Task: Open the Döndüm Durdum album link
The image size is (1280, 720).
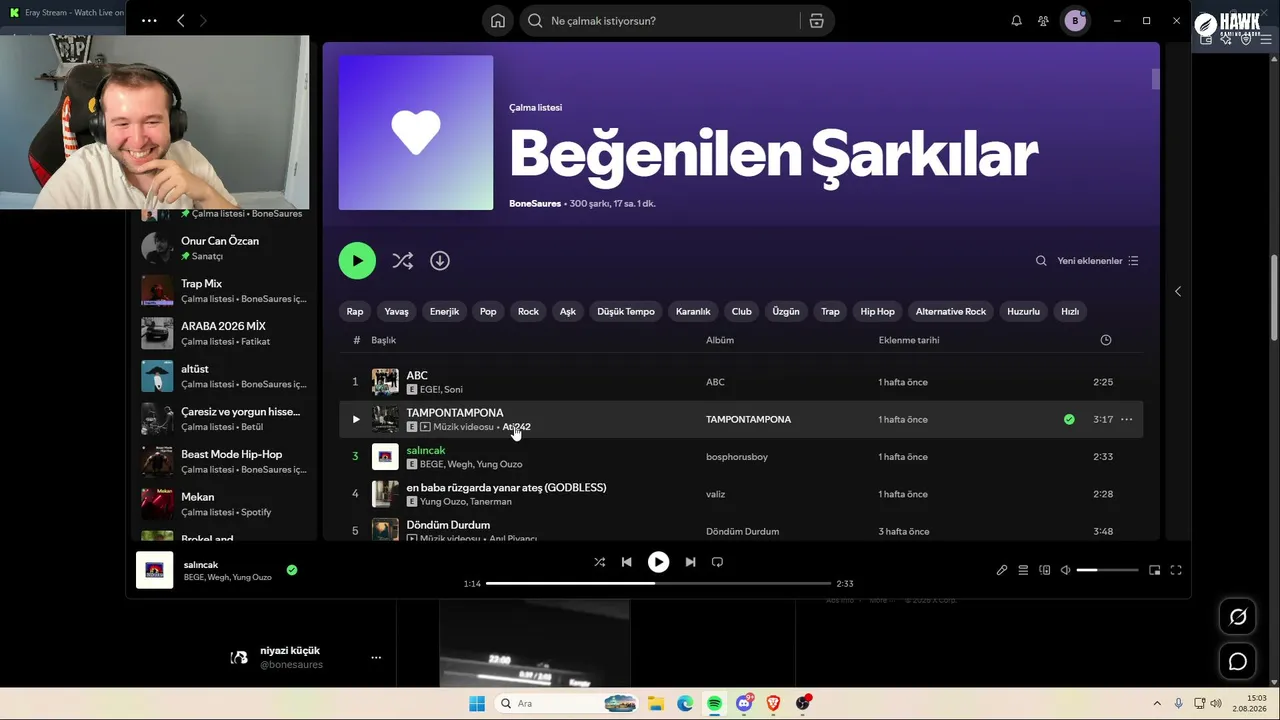Action: (x=742, y=532)
